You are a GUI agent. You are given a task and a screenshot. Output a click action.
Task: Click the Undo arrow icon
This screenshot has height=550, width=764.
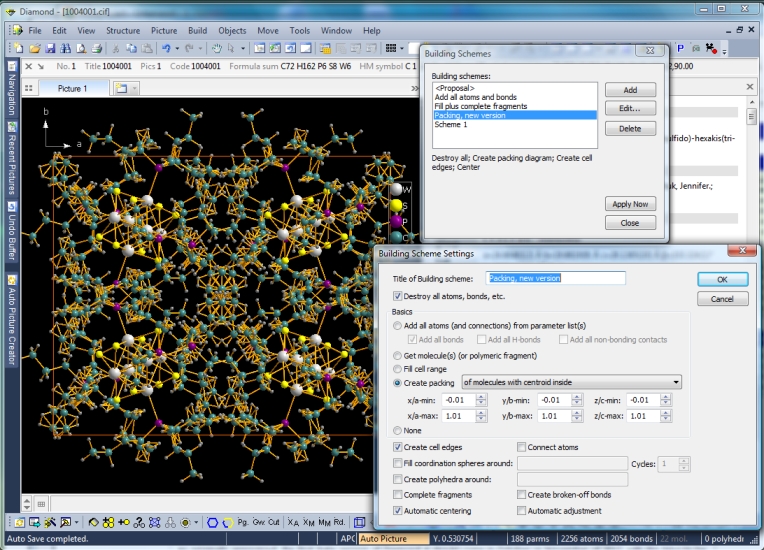coord(165,48)
